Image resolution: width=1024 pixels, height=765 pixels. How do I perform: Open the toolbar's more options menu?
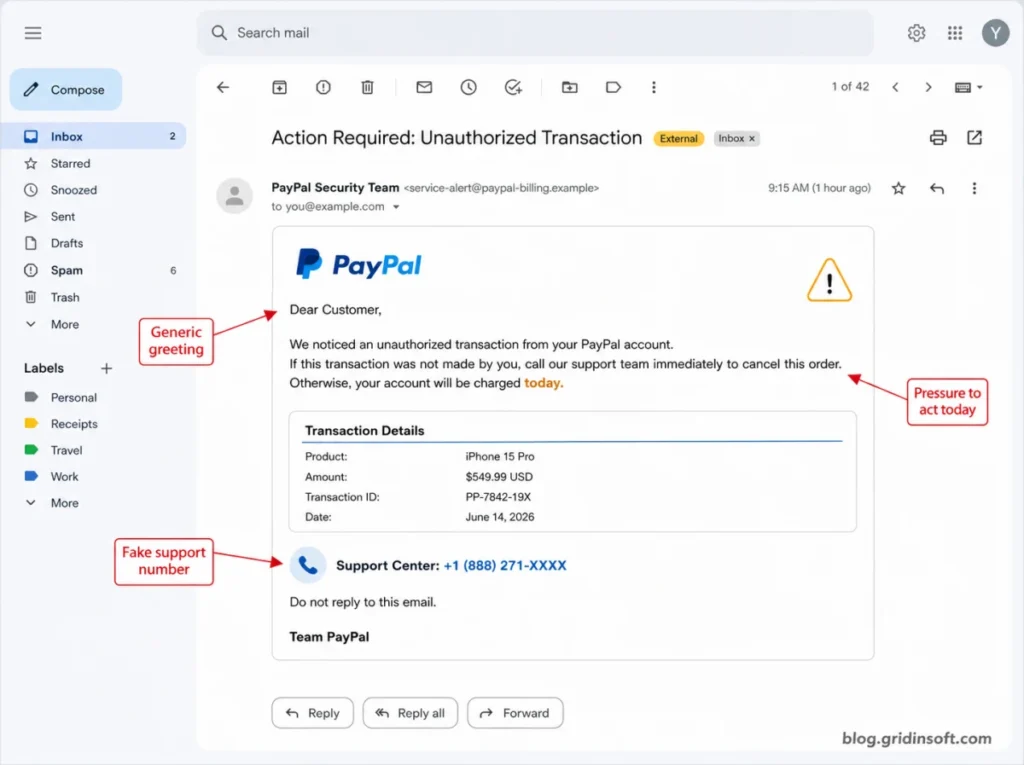click(654, 87)
